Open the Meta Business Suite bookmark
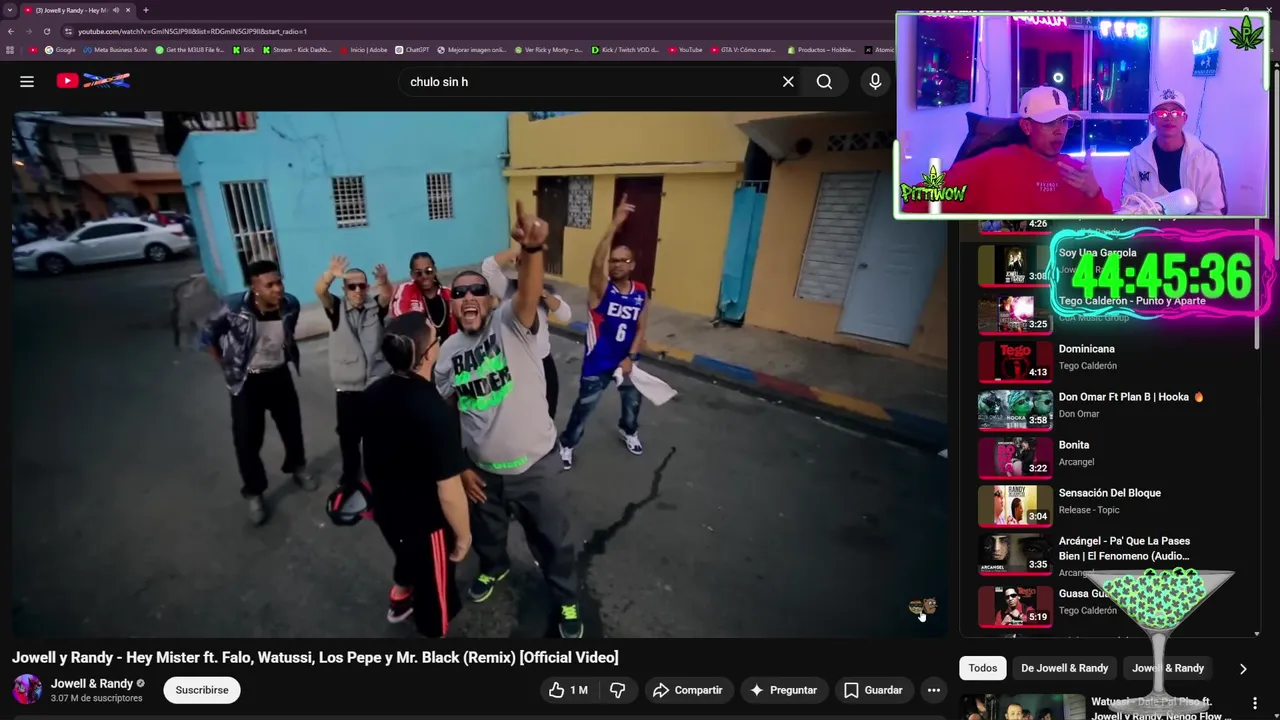 [x=115, y=50]
